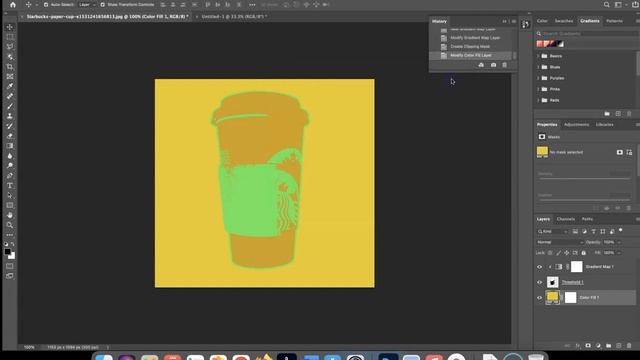Switch to the Swatches tab
This screenshot has width=640, height=360.
[x=564, y=21]
